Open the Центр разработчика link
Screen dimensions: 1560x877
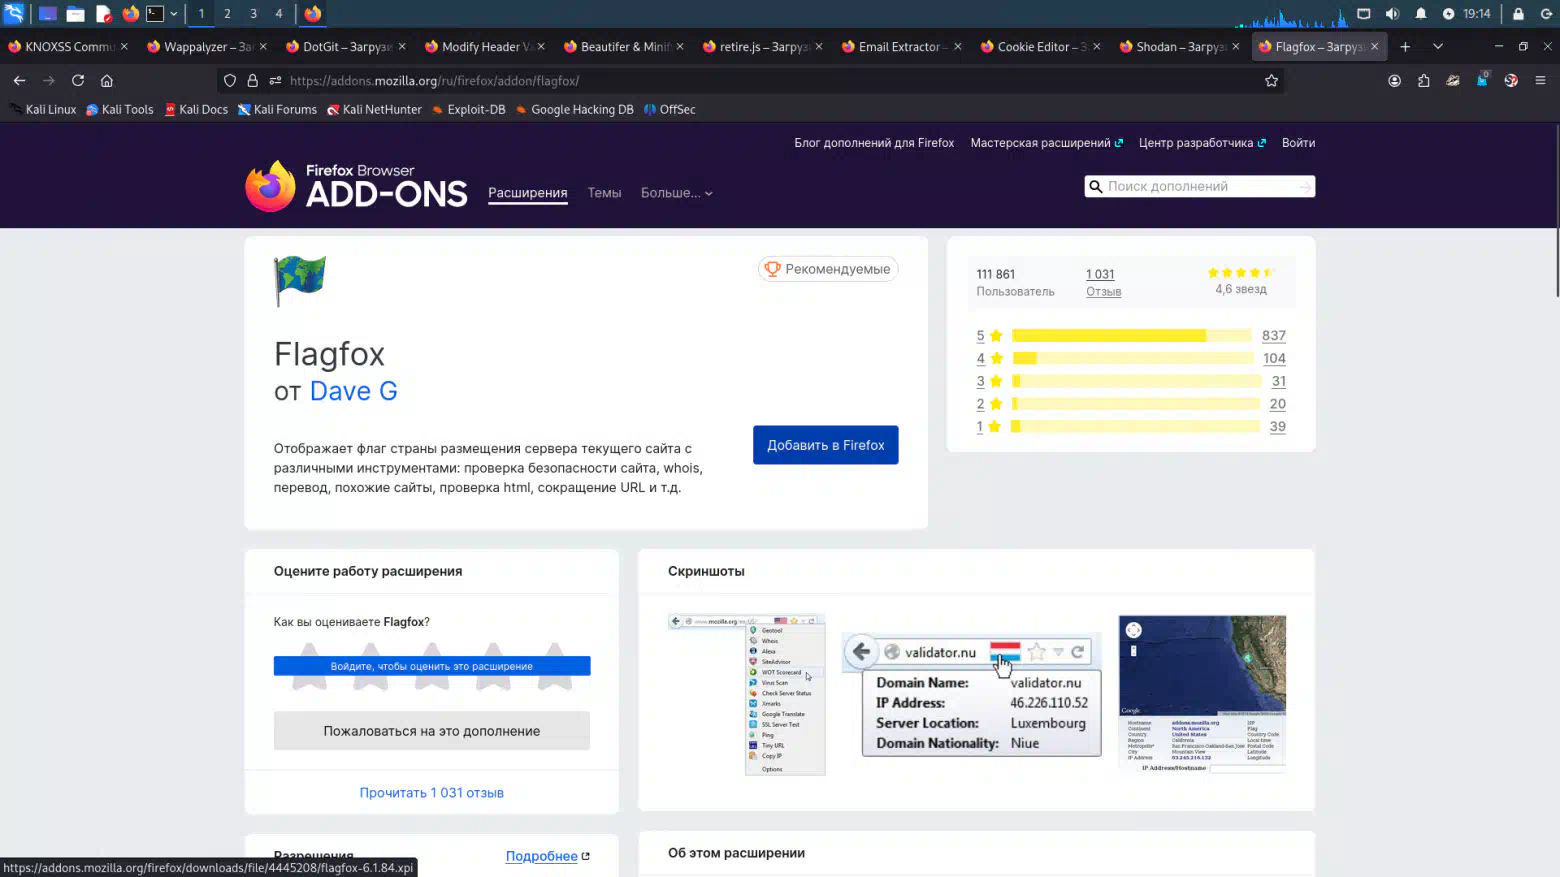pos(1202,143)
